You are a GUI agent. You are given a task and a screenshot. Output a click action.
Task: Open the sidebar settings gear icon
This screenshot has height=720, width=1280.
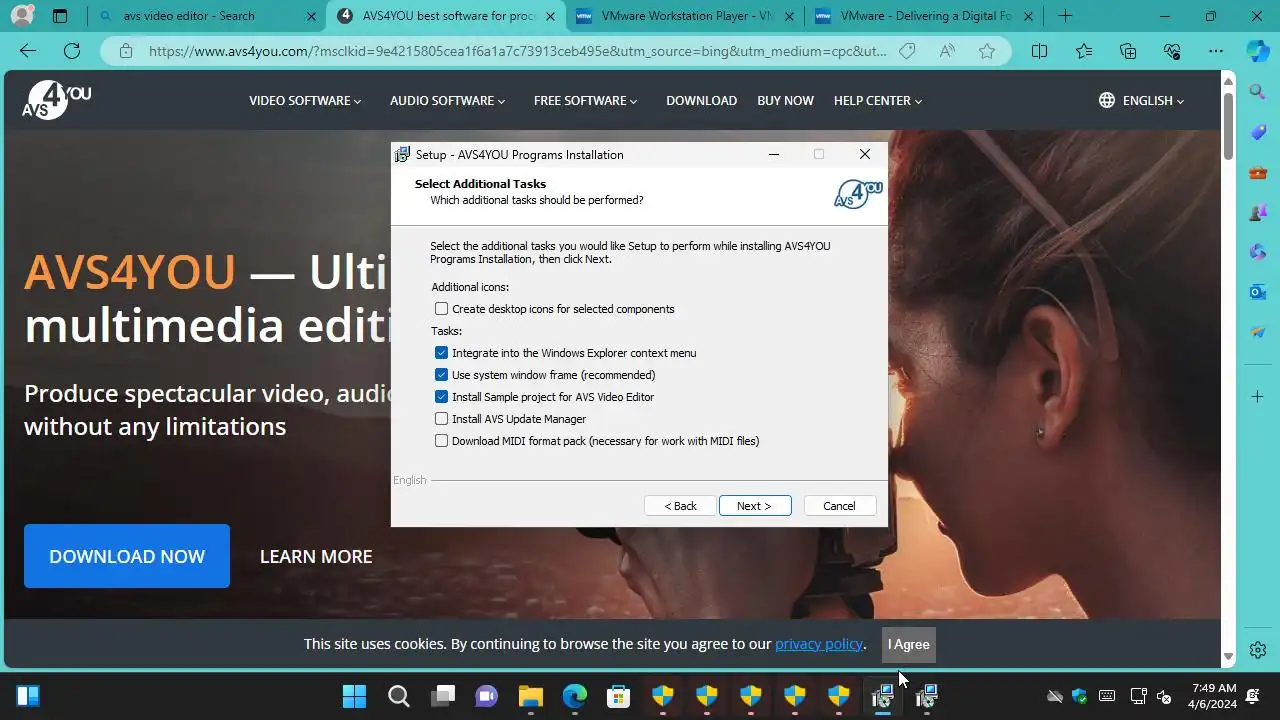tap(1258, 650)
